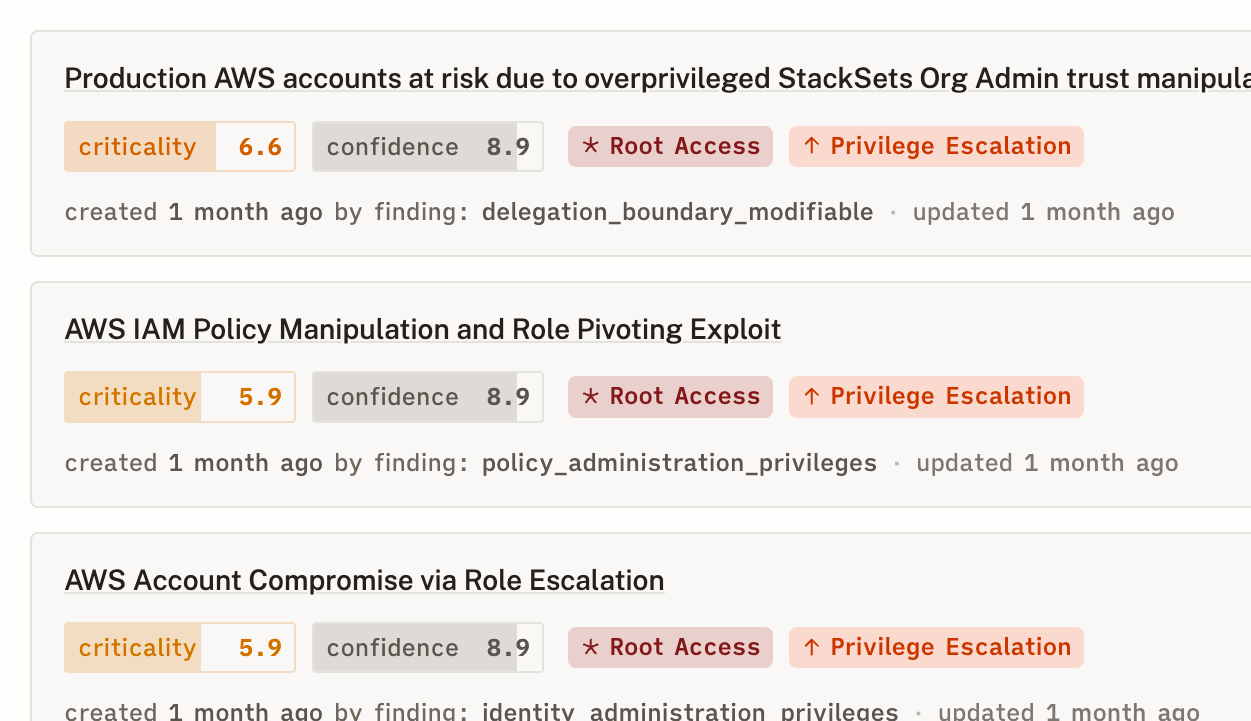This screenshot has height=721, width=1251.
Task: Click criticality 5.9 badge on IAM Policy Manipulation card
Action: pos(180,397)
